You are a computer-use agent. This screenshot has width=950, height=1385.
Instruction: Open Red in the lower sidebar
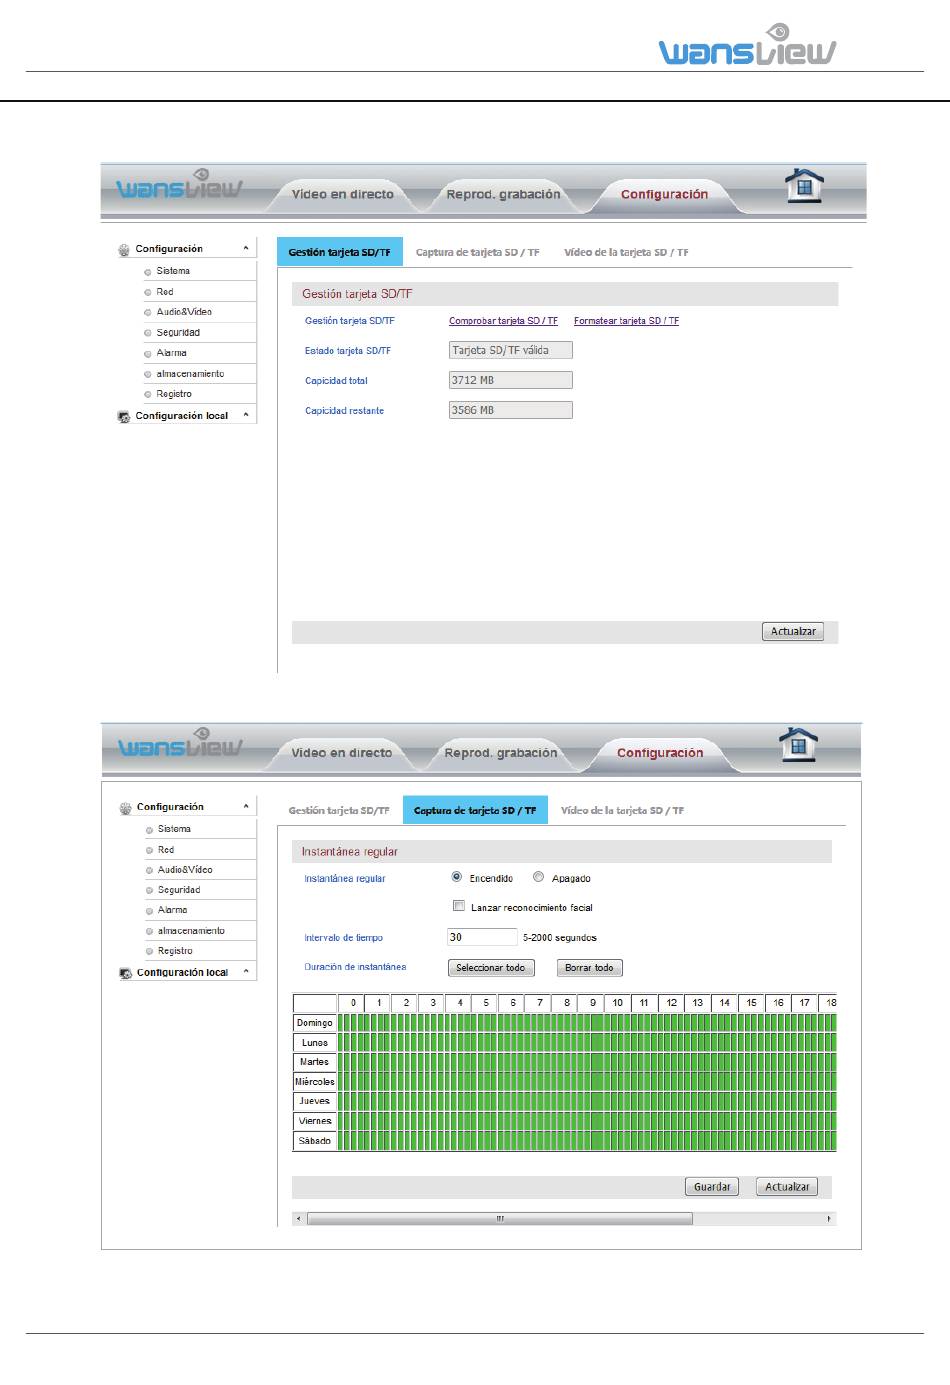pyautogui.click(x=166, y=850)
